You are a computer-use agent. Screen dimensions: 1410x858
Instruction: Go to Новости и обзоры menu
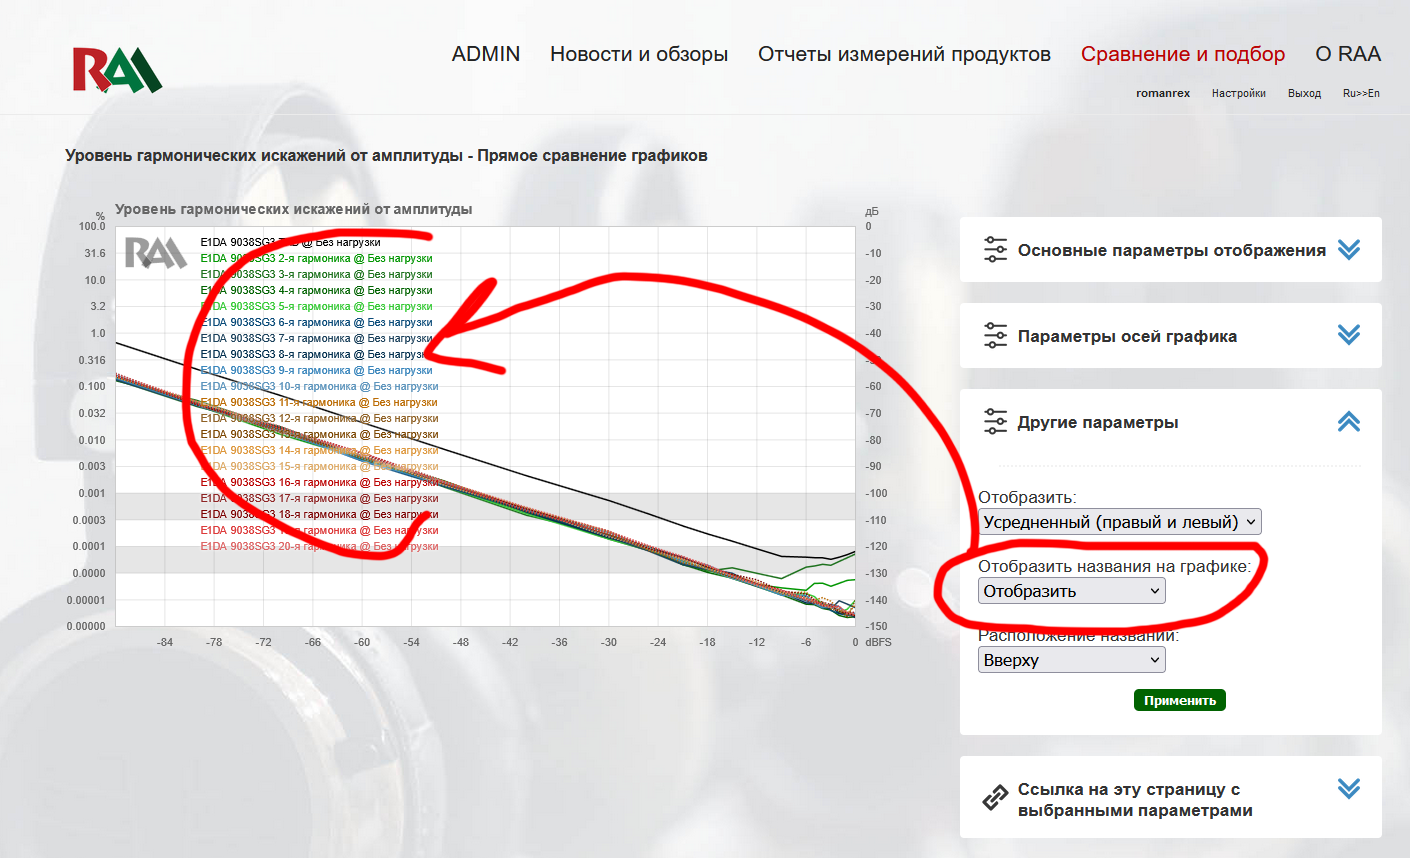(639, 54)
